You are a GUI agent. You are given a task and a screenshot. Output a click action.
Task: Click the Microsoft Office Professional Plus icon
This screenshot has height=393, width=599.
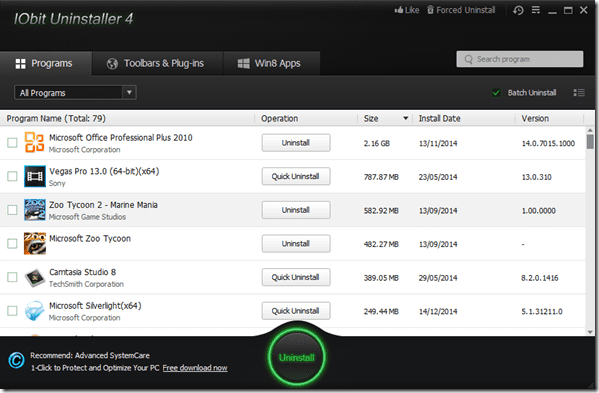[x=34, y=142]
